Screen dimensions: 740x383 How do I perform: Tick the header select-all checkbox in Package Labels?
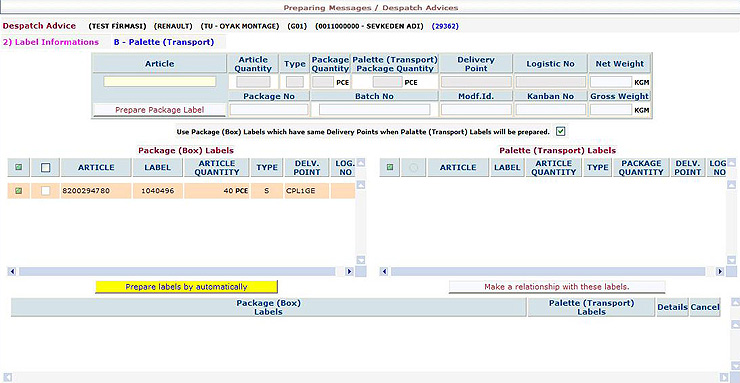point(45,167)
